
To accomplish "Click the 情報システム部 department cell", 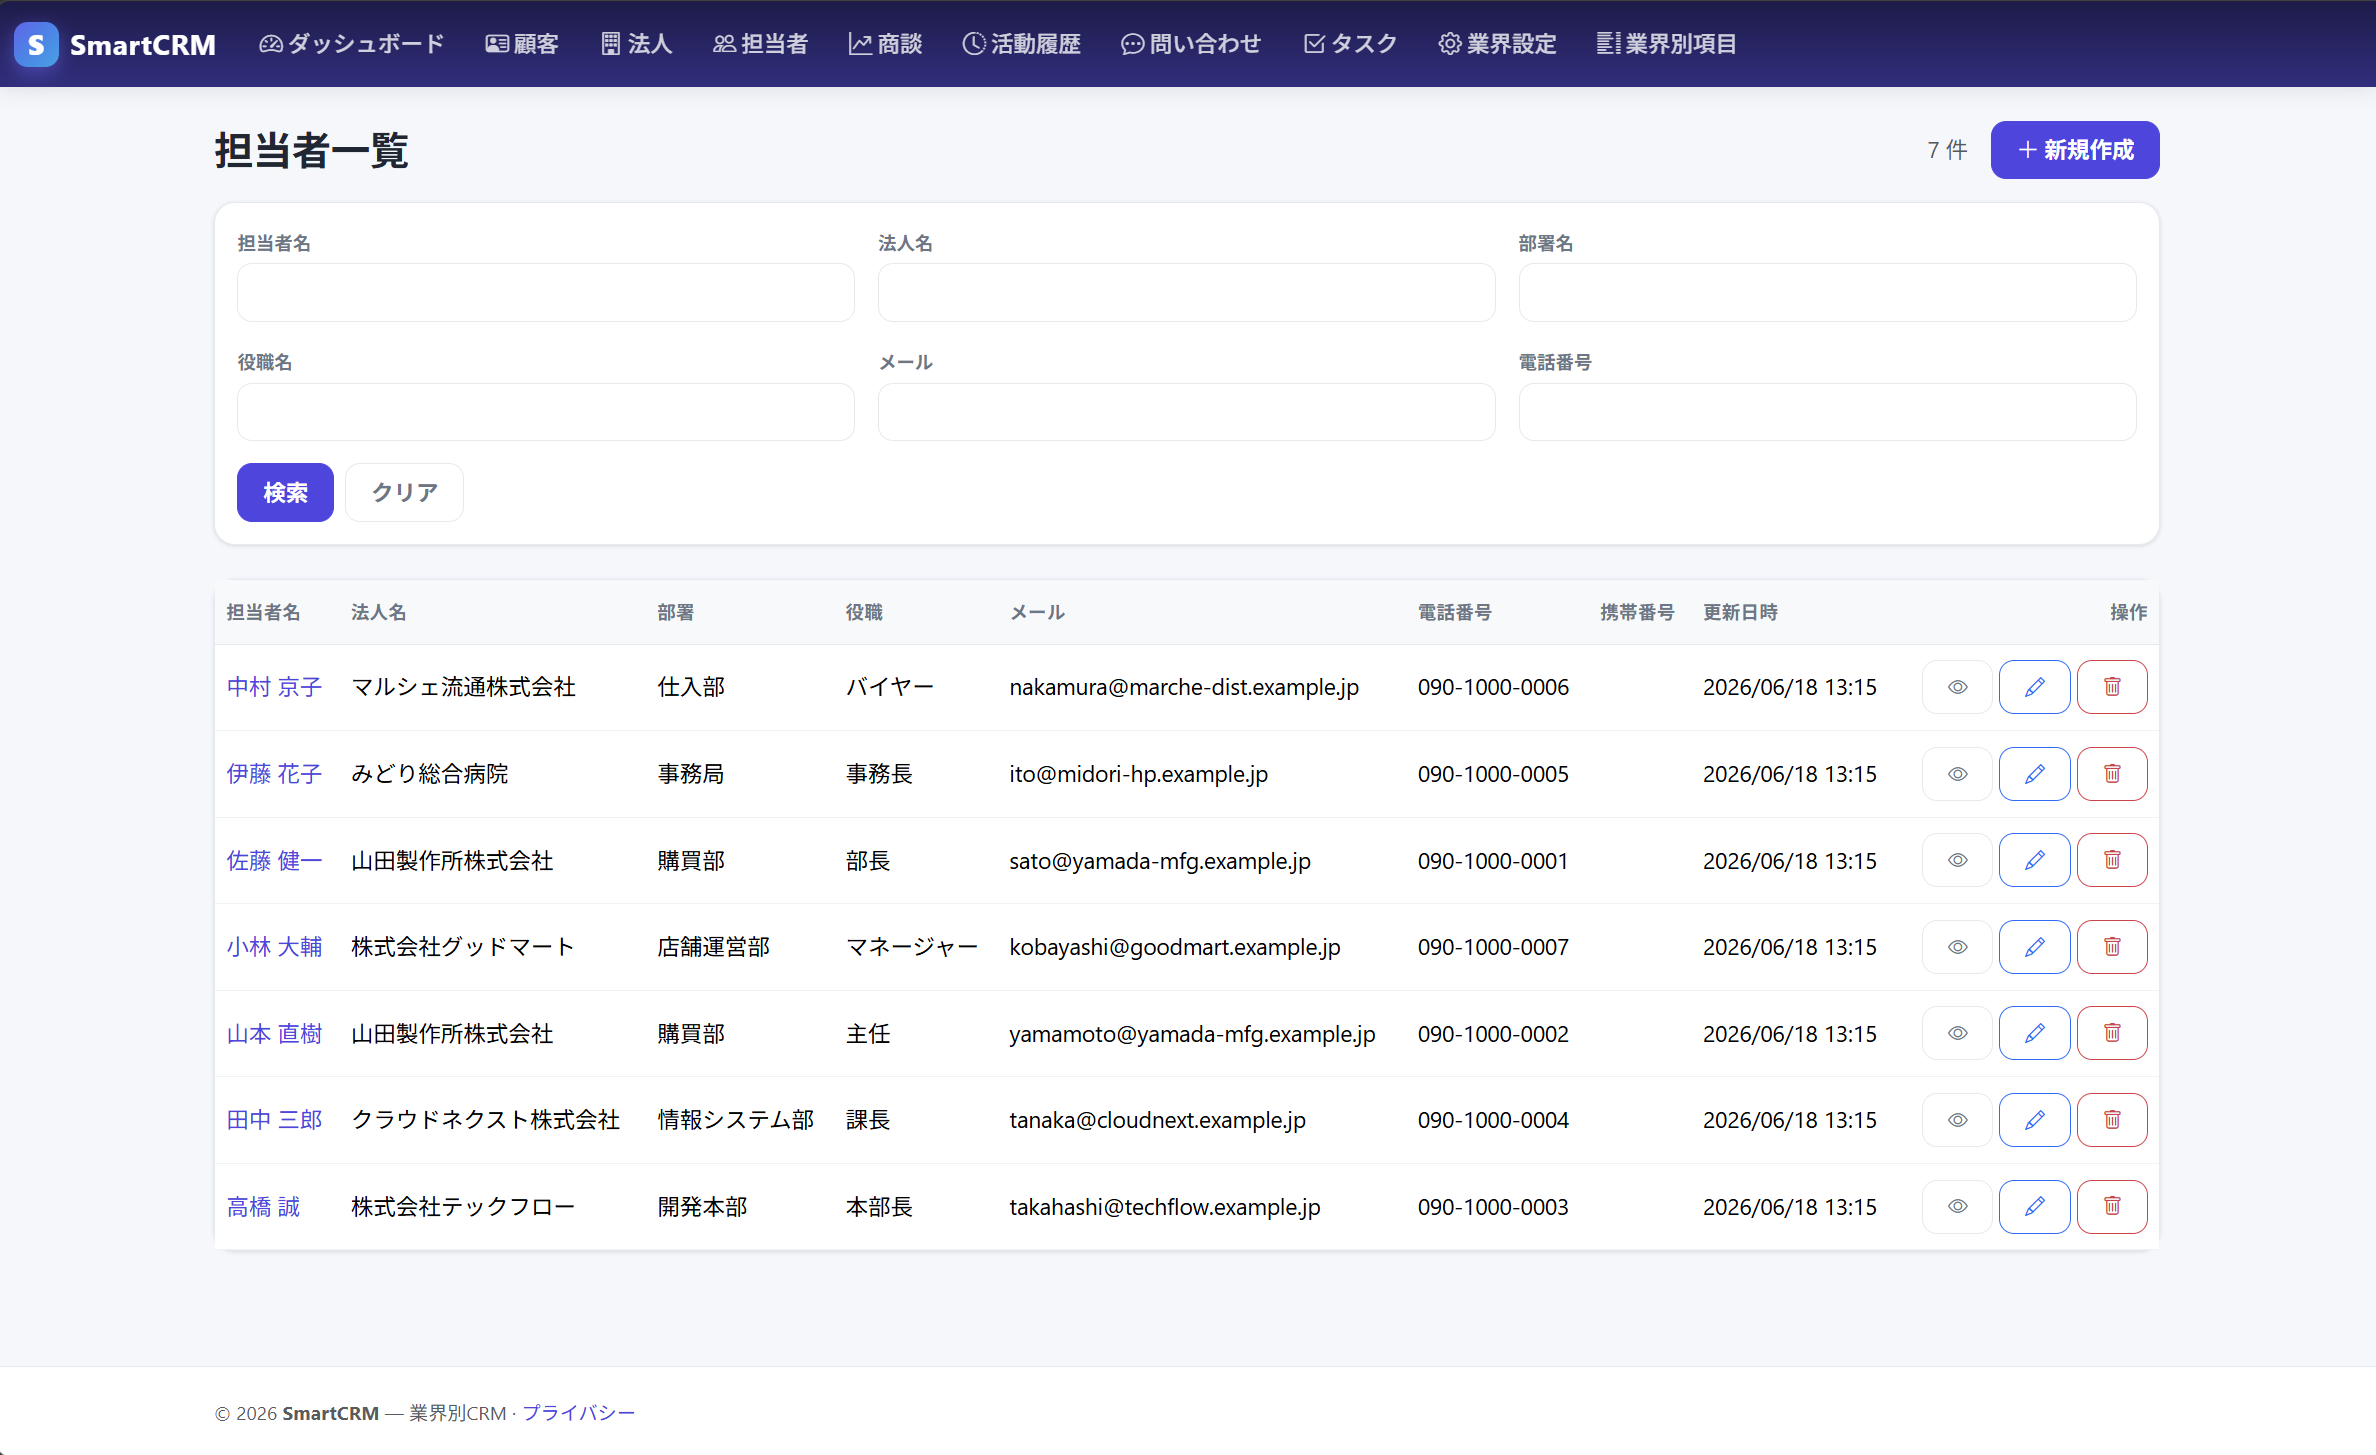I will [736, 1120].
